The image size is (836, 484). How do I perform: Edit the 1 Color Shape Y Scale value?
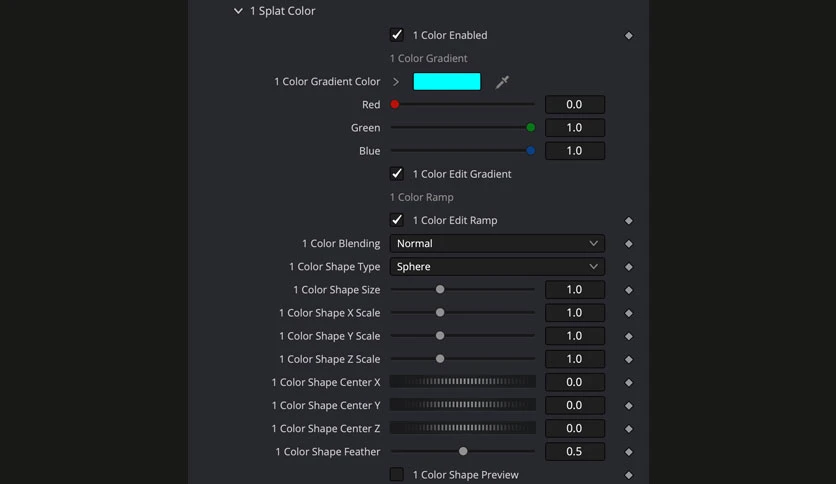pyautogui.click(x=575, y=336)
